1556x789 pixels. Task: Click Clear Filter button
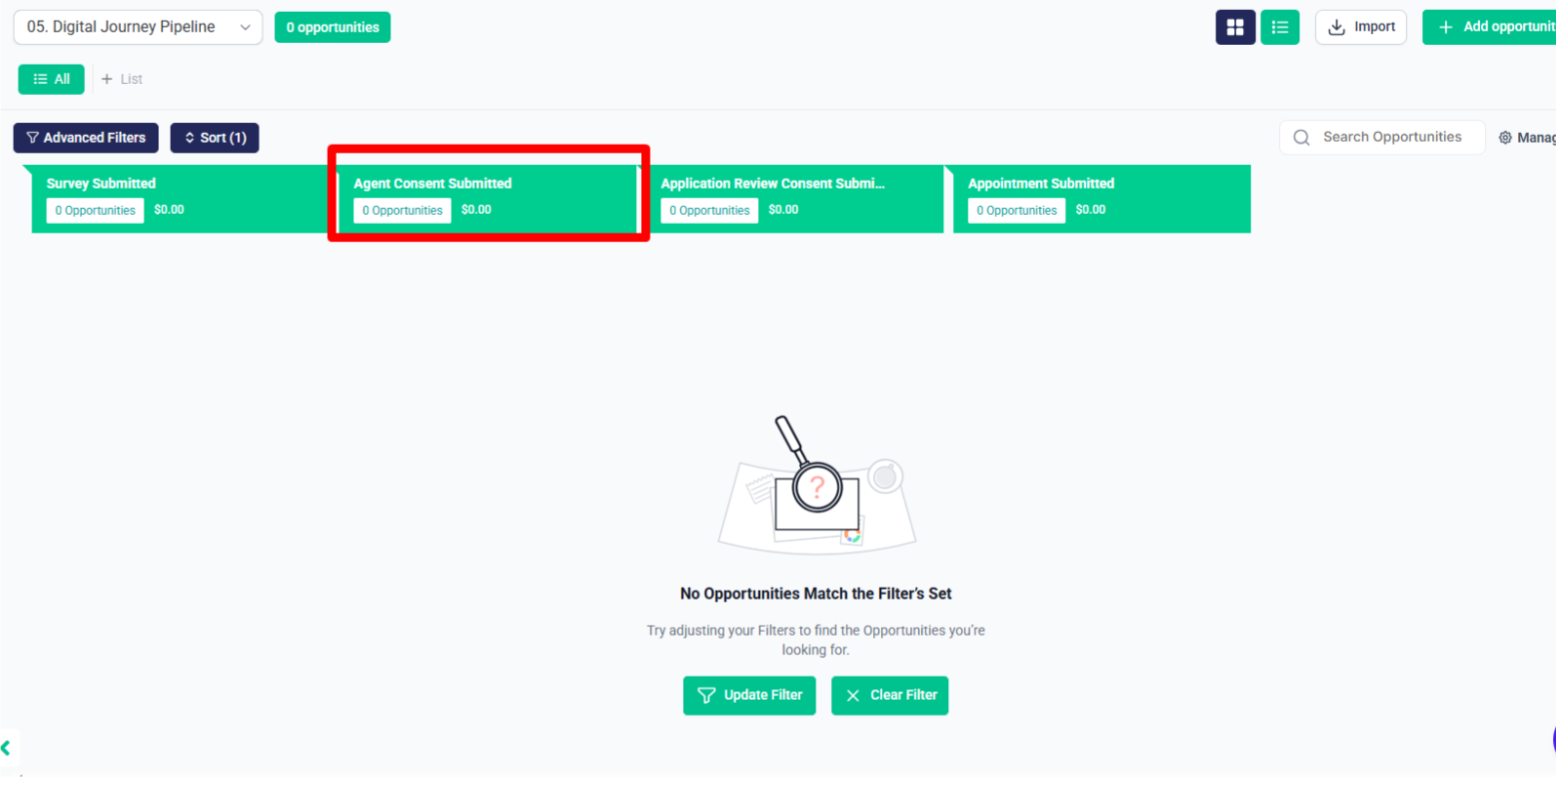[890, 695]
